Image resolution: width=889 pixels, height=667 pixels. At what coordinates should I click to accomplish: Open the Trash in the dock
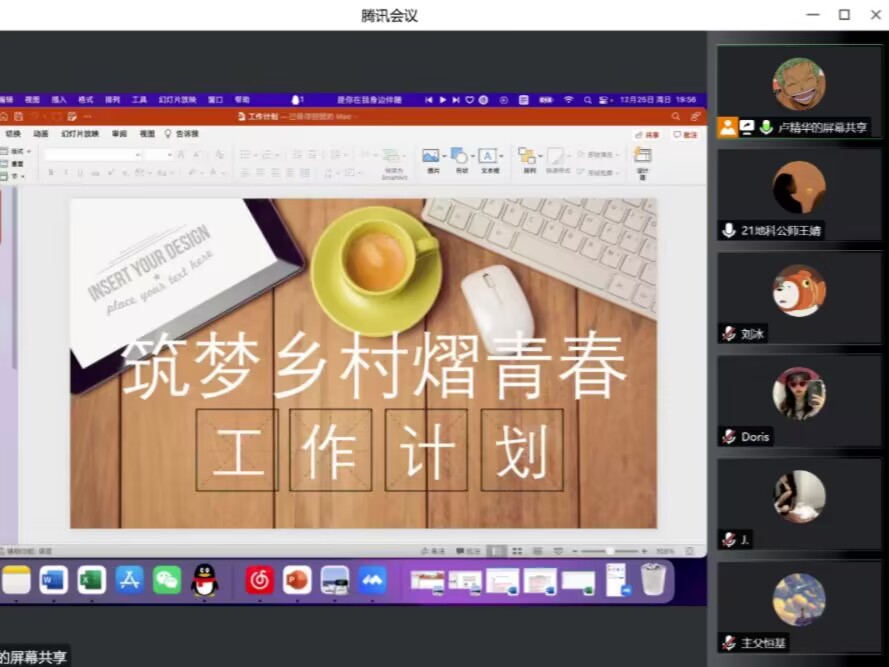pos(653,579)
